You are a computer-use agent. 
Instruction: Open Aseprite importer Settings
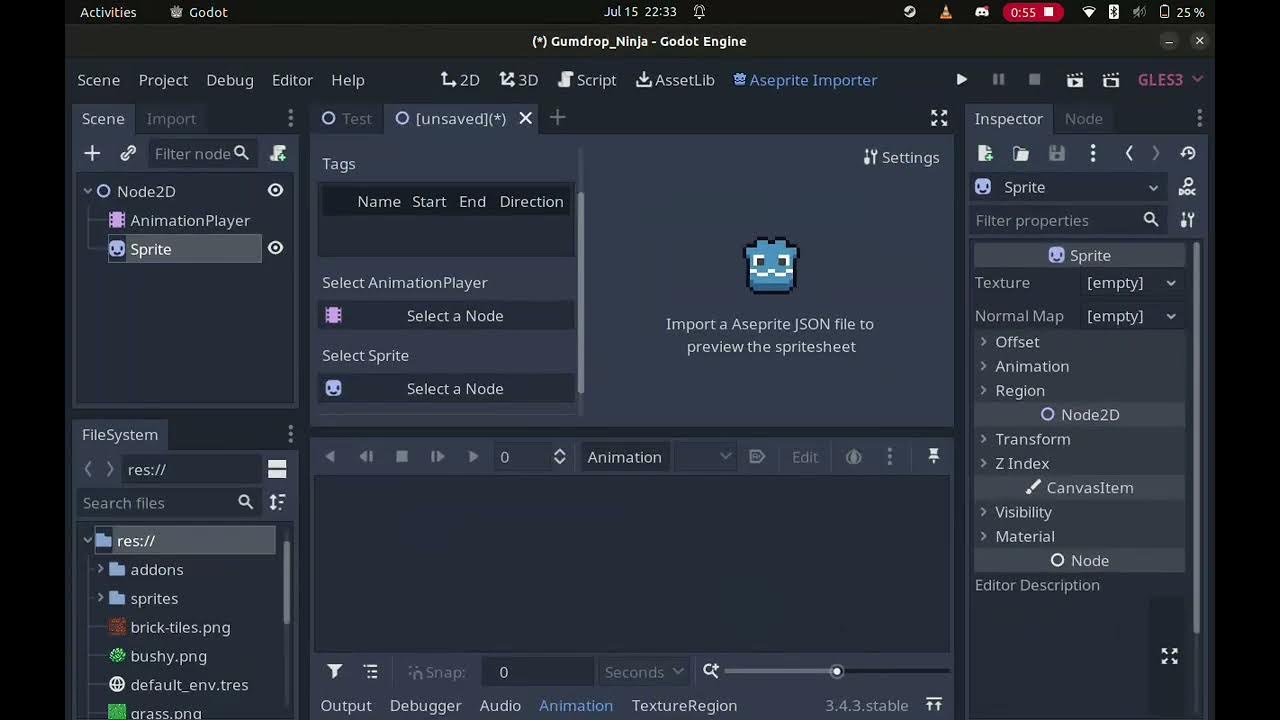click(x=901, y=157)
